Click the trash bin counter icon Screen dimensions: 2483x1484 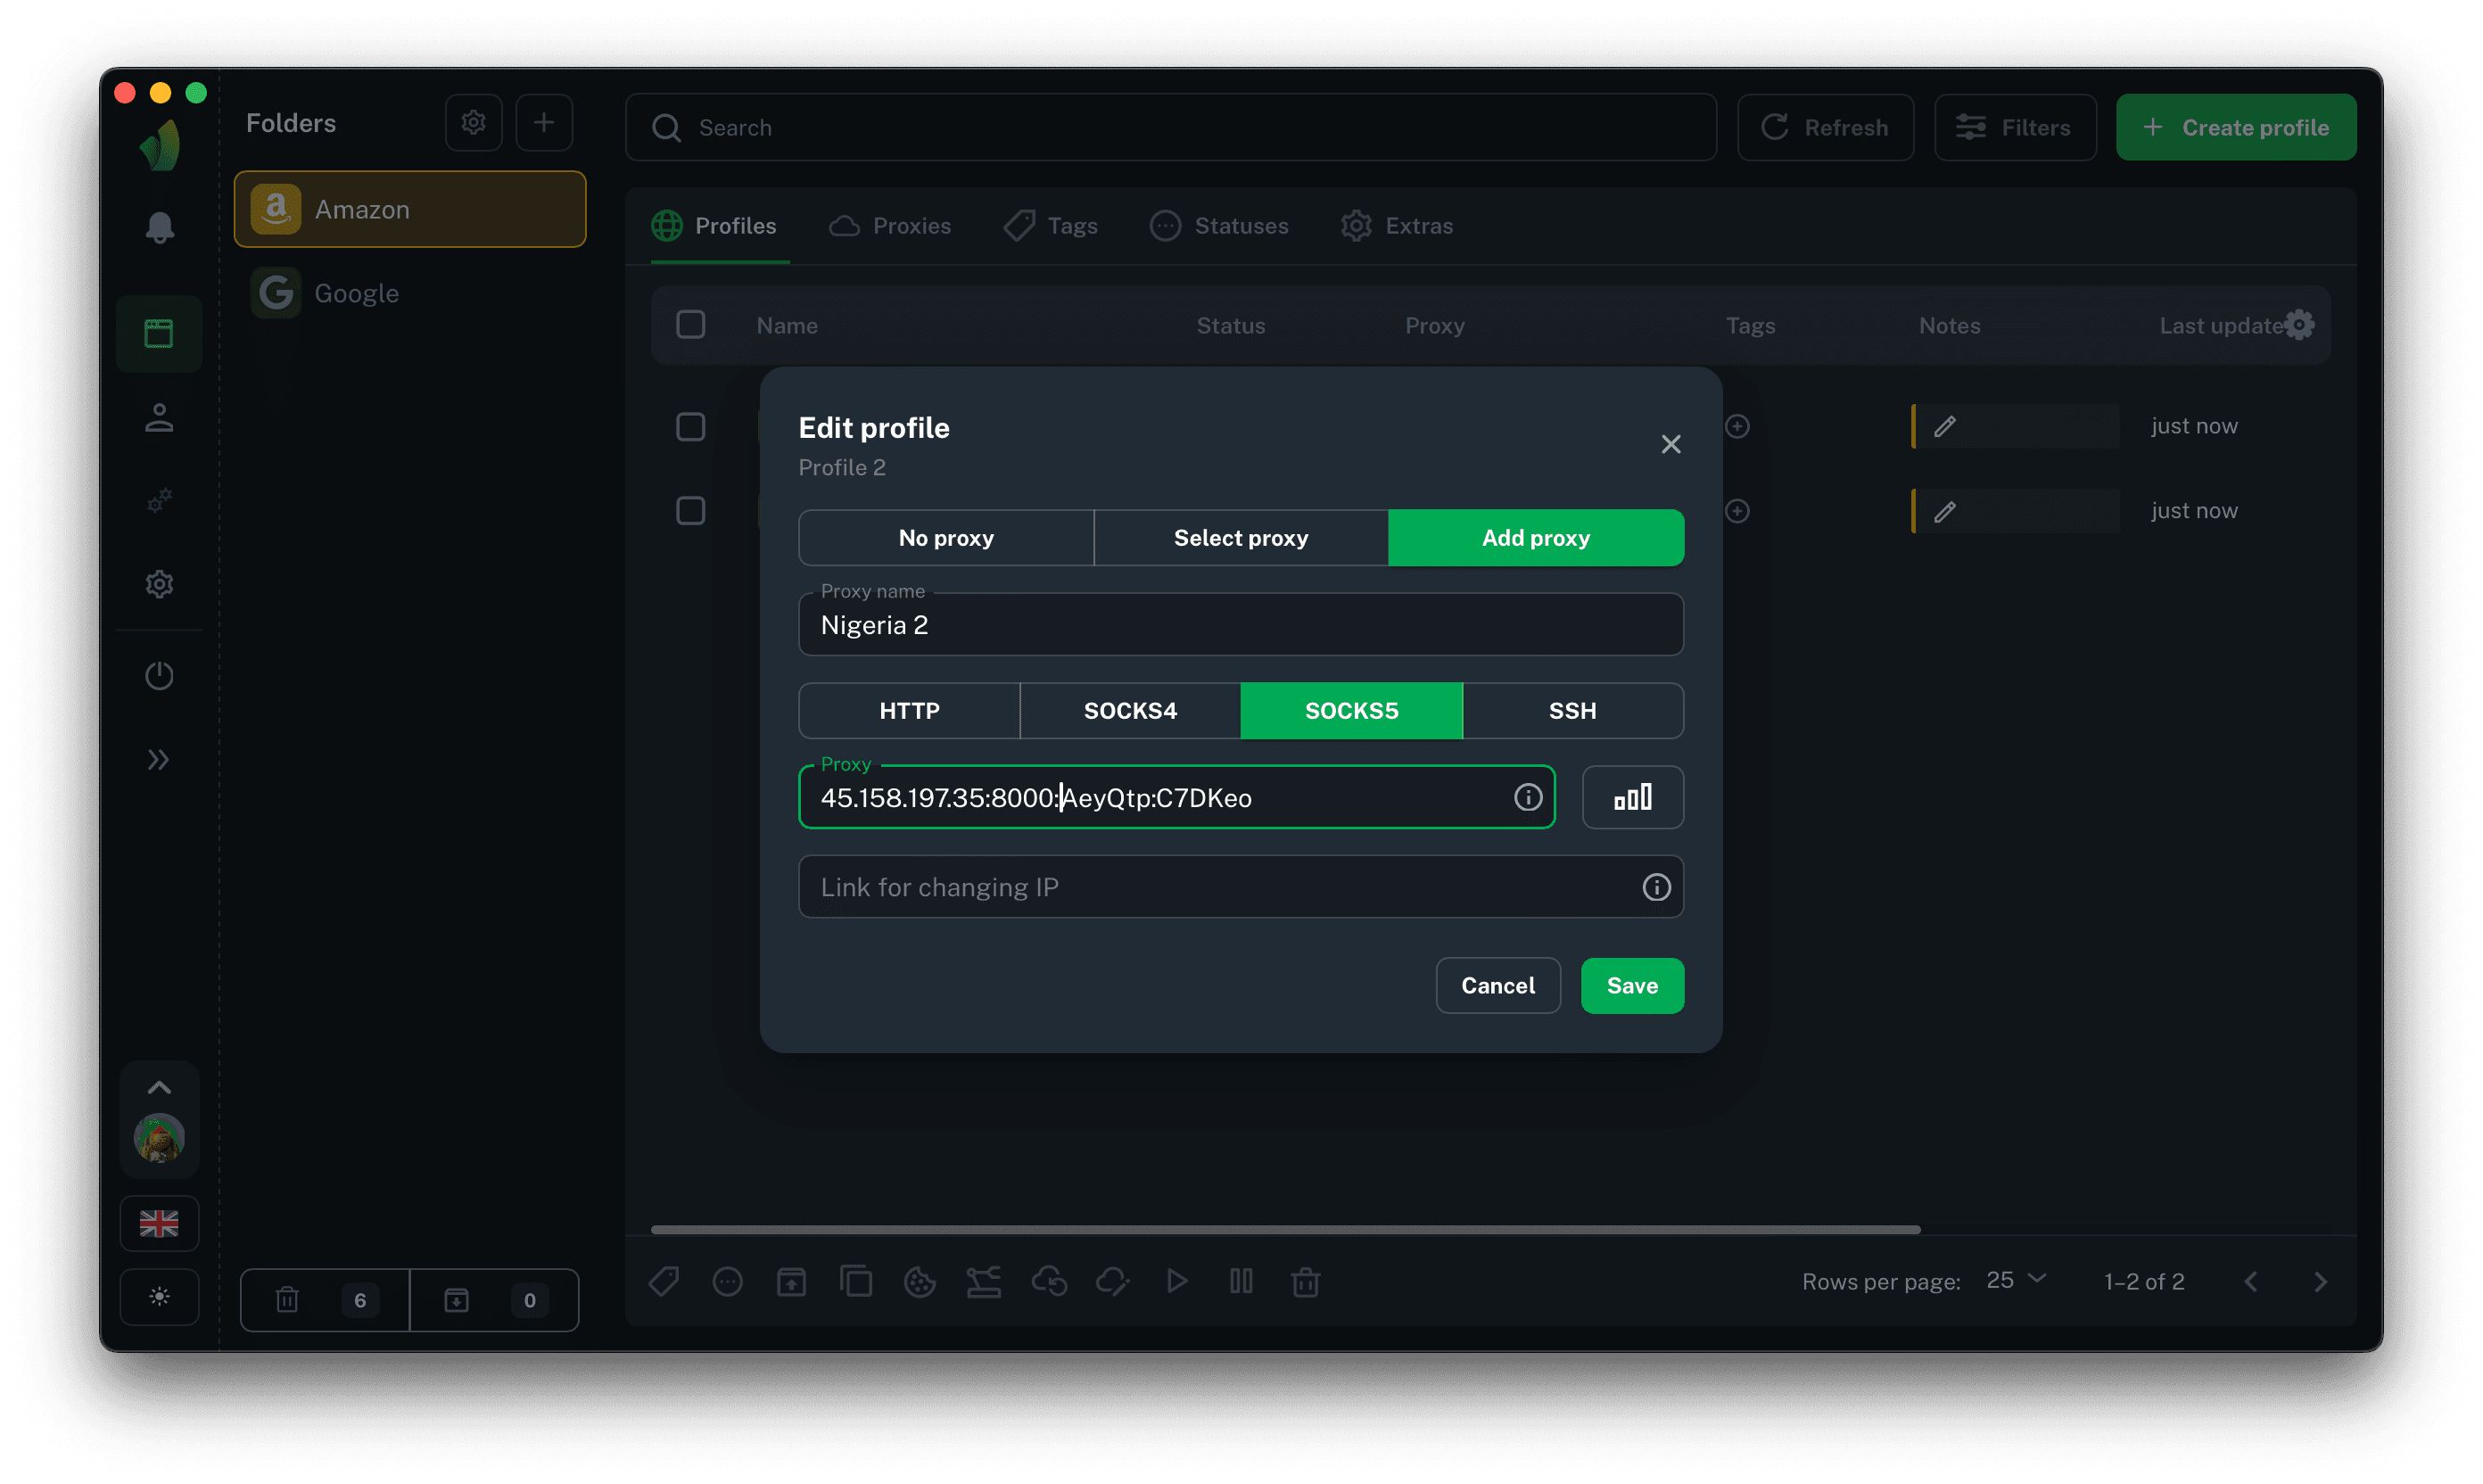[x=287, y=1299]
